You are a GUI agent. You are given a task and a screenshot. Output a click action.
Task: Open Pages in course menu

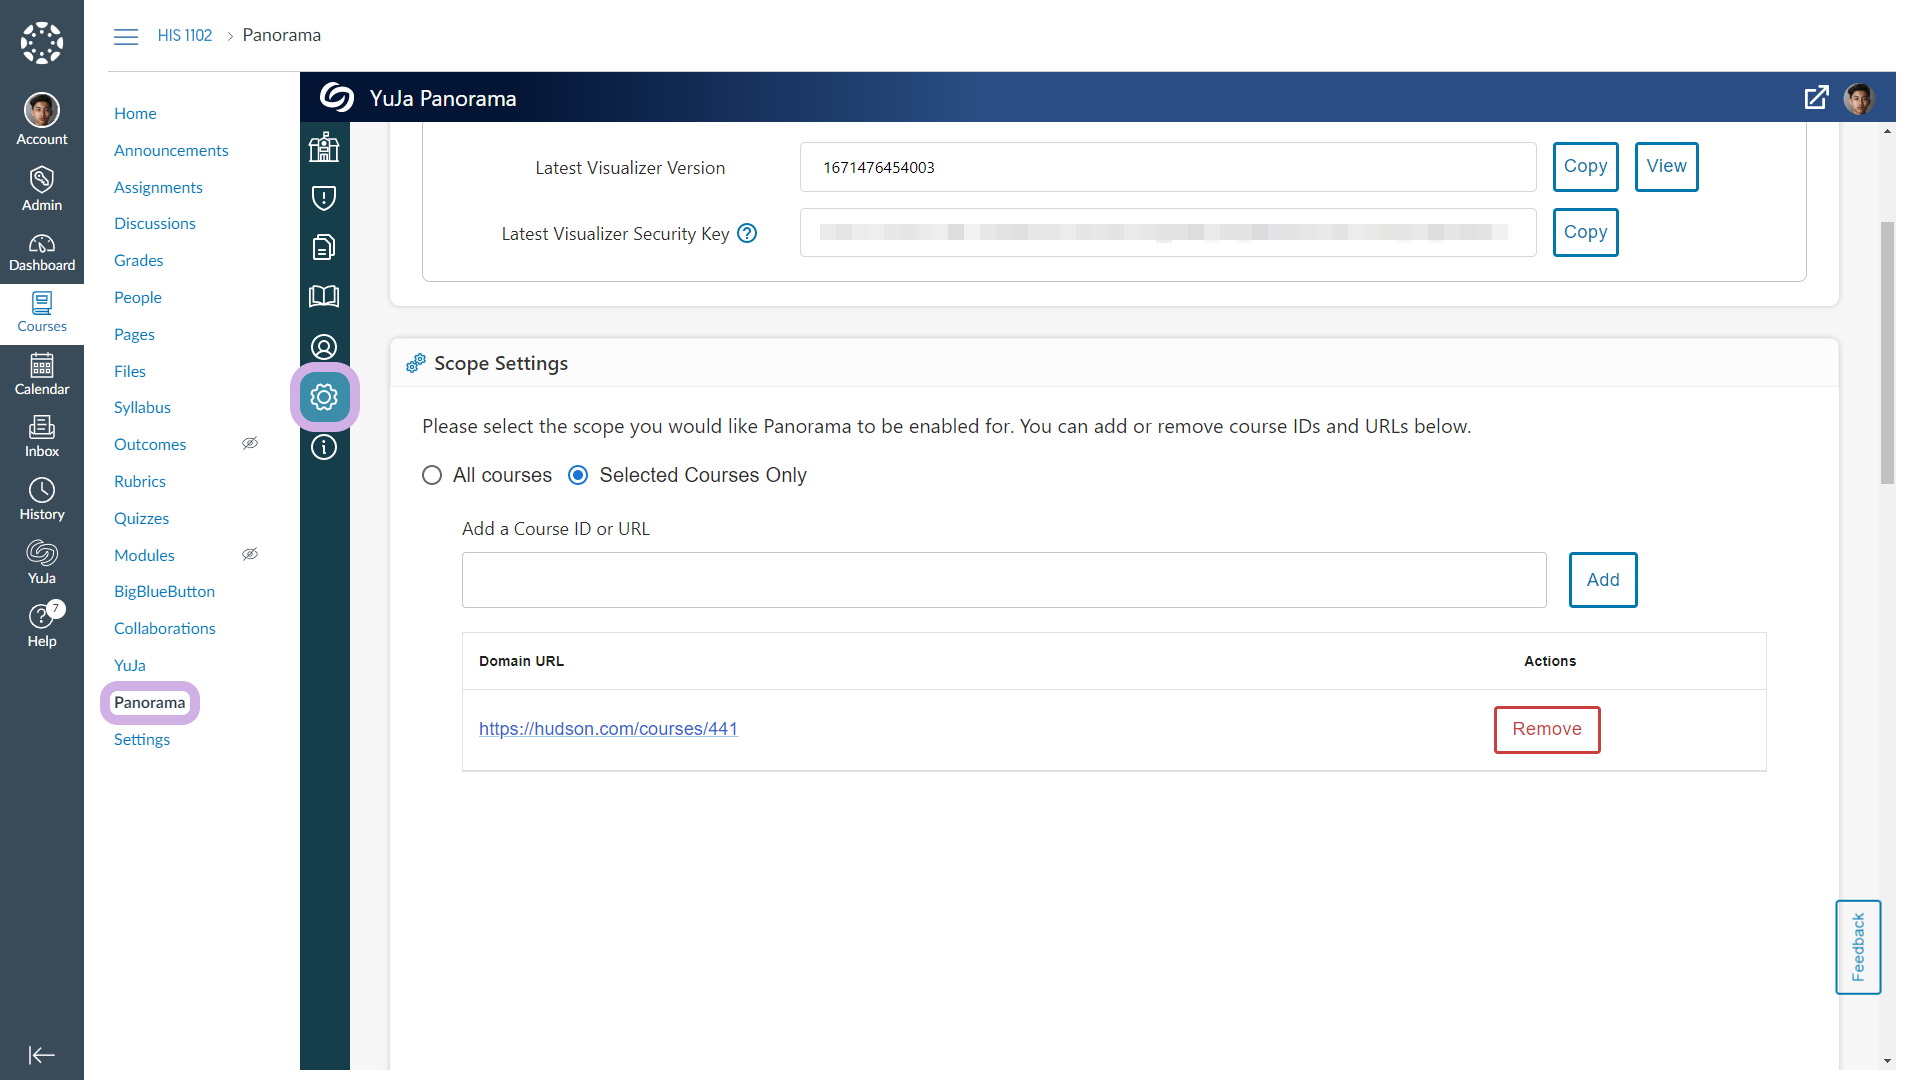point(134,334)
